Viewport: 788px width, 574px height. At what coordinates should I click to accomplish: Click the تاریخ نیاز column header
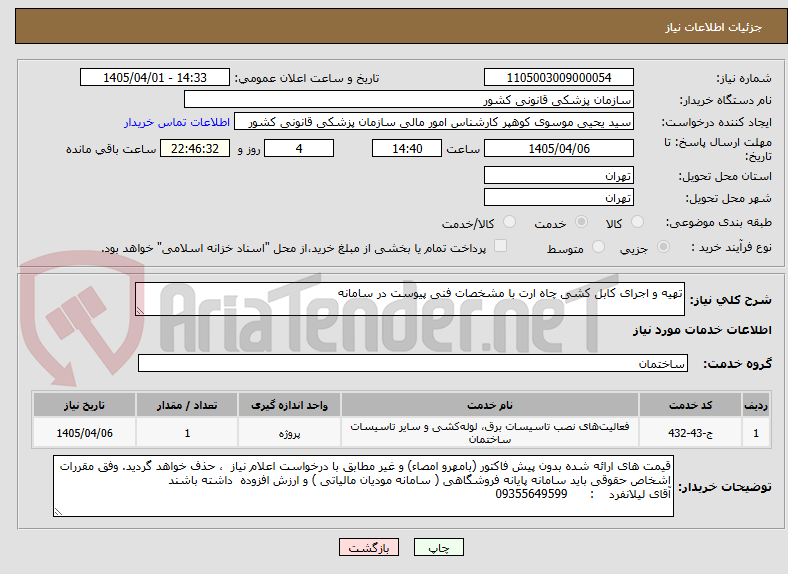(x=84, y=405)
